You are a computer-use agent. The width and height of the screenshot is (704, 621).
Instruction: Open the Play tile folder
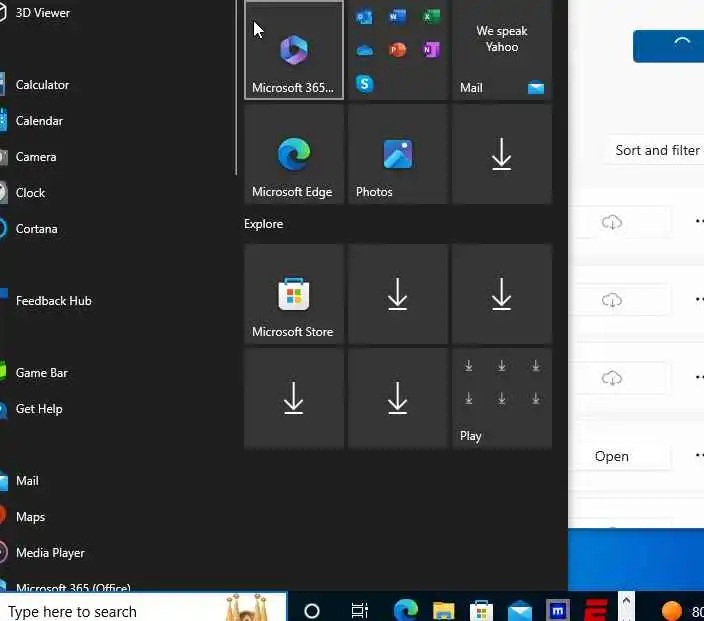502,398
